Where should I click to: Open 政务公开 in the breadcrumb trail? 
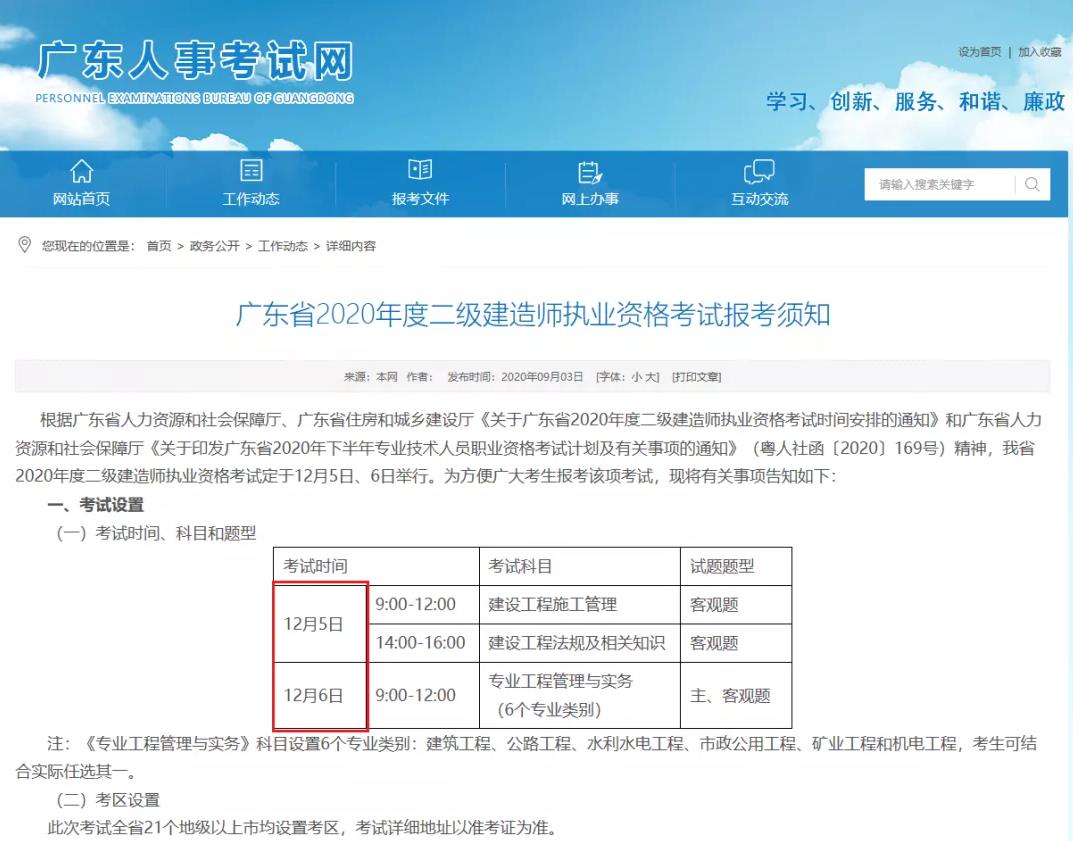click(x=215, y=246)
